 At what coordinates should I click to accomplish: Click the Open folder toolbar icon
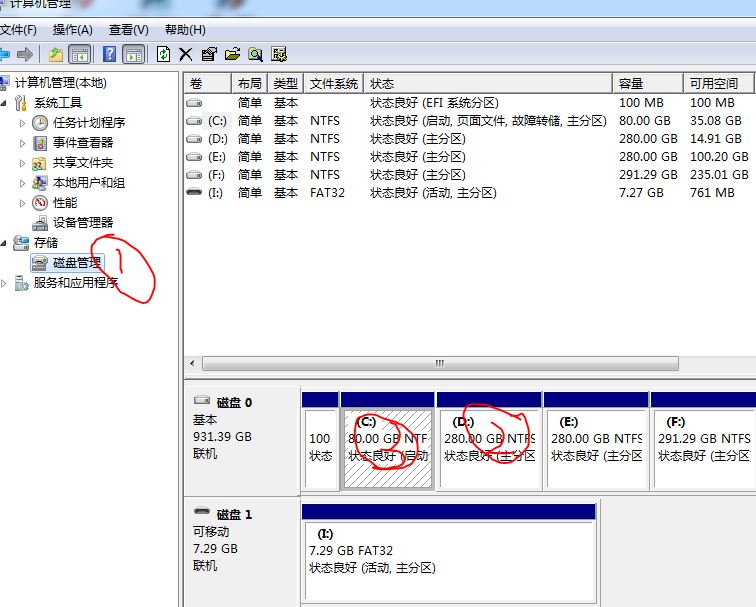(x=232, y=54)
